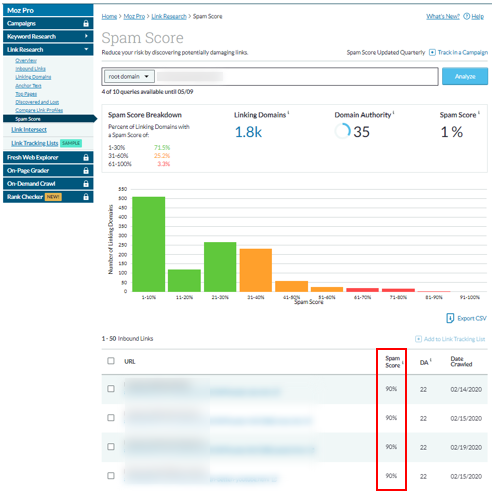Check the row crawled 02/19/2020
Screen dimensions: 494x501
pyautogui.click(x=111, y=447)
